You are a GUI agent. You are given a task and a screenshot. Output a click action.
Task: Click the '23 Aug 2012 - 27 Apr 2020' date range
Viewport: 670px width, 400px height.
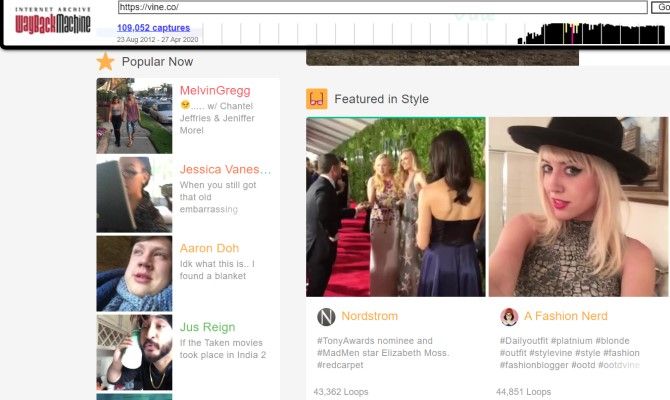[157, 39]
